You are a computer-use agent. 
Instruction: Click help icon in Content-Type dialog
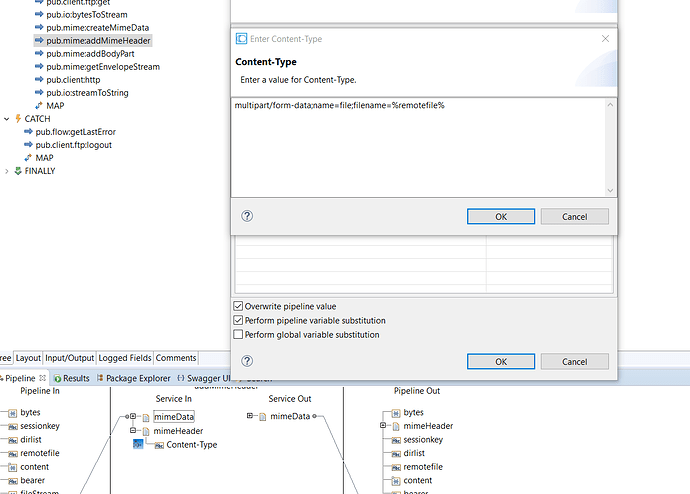coord(247,216)
